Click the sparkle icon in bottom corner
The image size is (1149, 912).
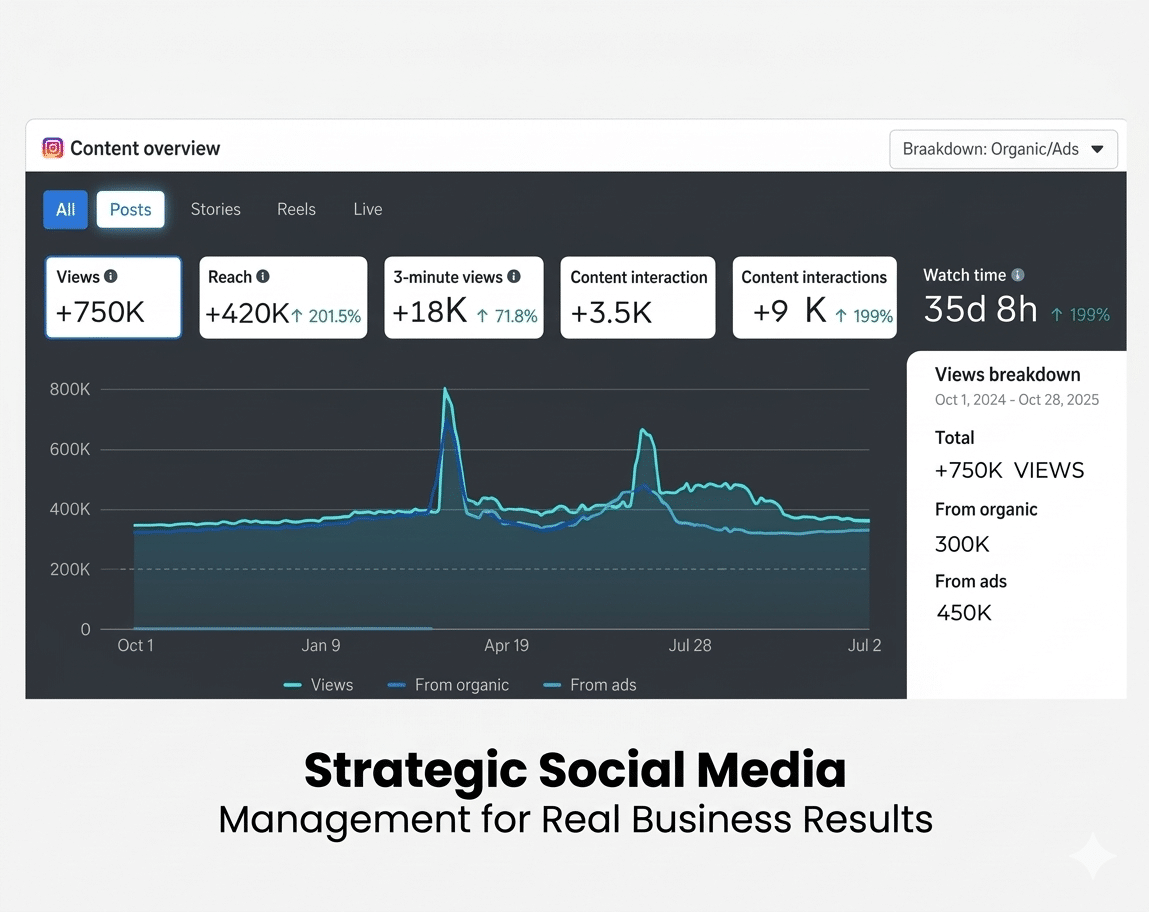tap(1091, 857)
